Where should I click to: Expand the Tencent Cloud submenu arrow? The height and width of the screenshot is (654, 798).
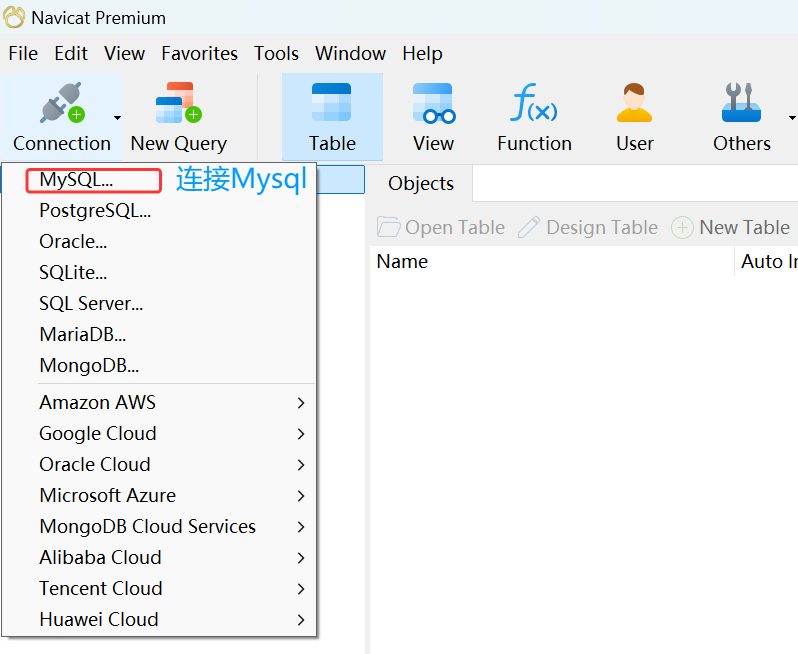click(x=301, y=589)
